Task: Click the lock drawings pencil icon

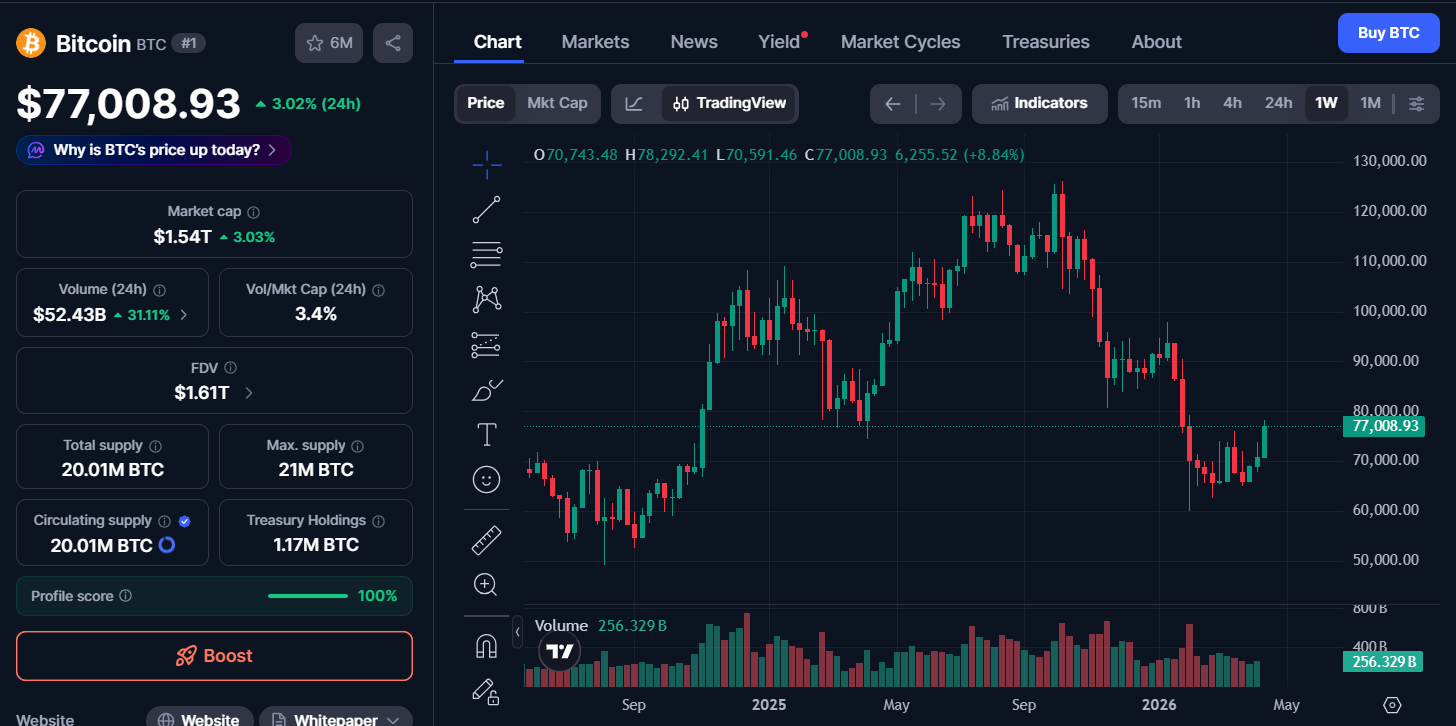Action: click(487, 691)
